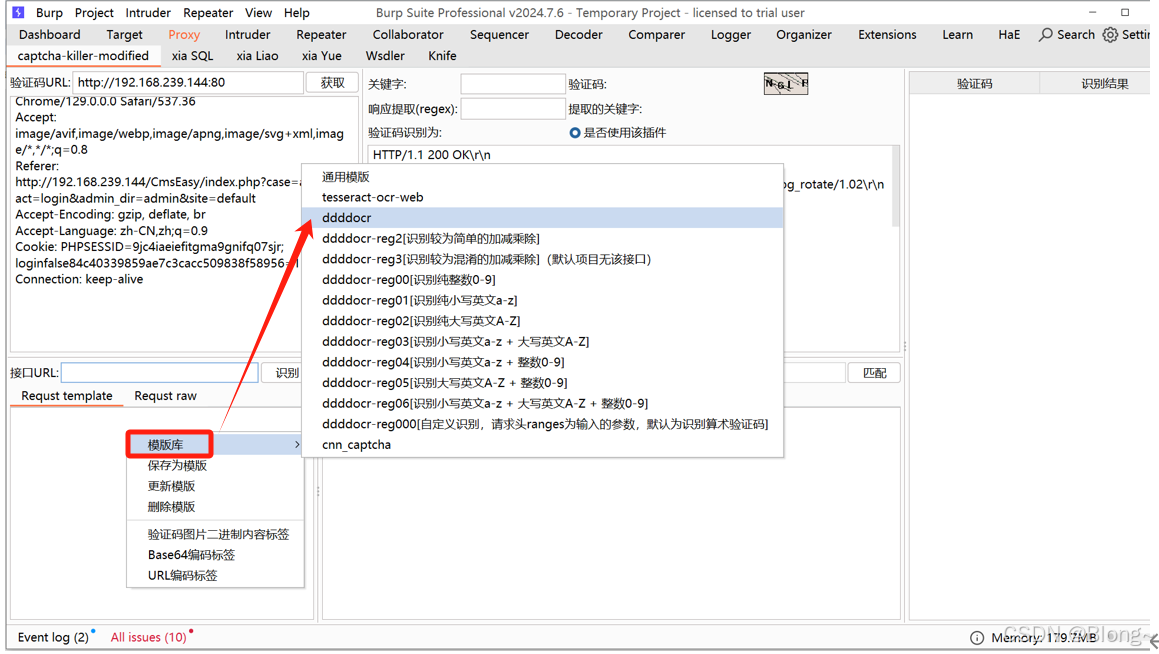Switch to the Dashboard tab
1159x654 pixels.
point(50,35)
